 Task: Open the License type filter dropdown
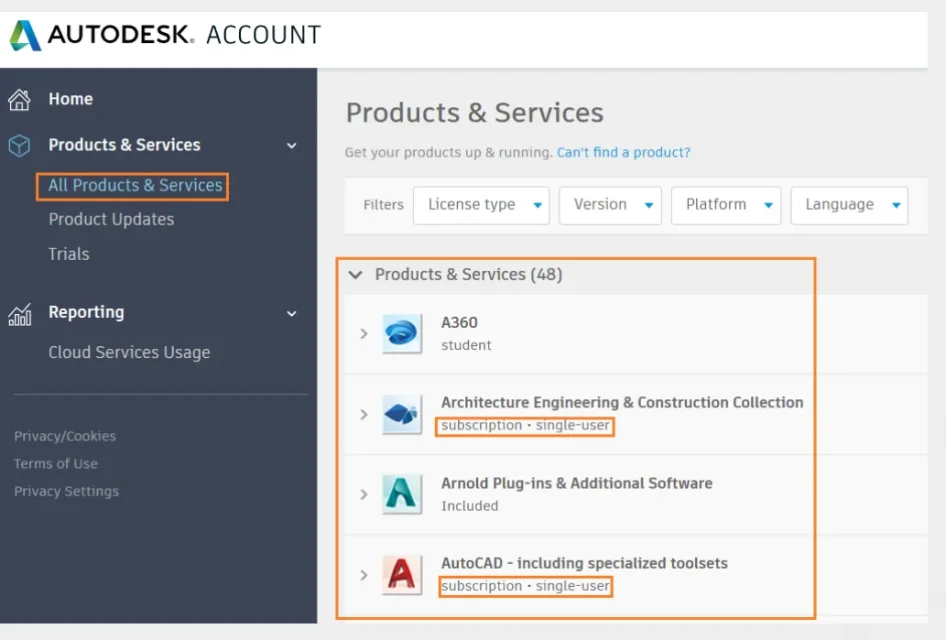[x=481, y=205]
